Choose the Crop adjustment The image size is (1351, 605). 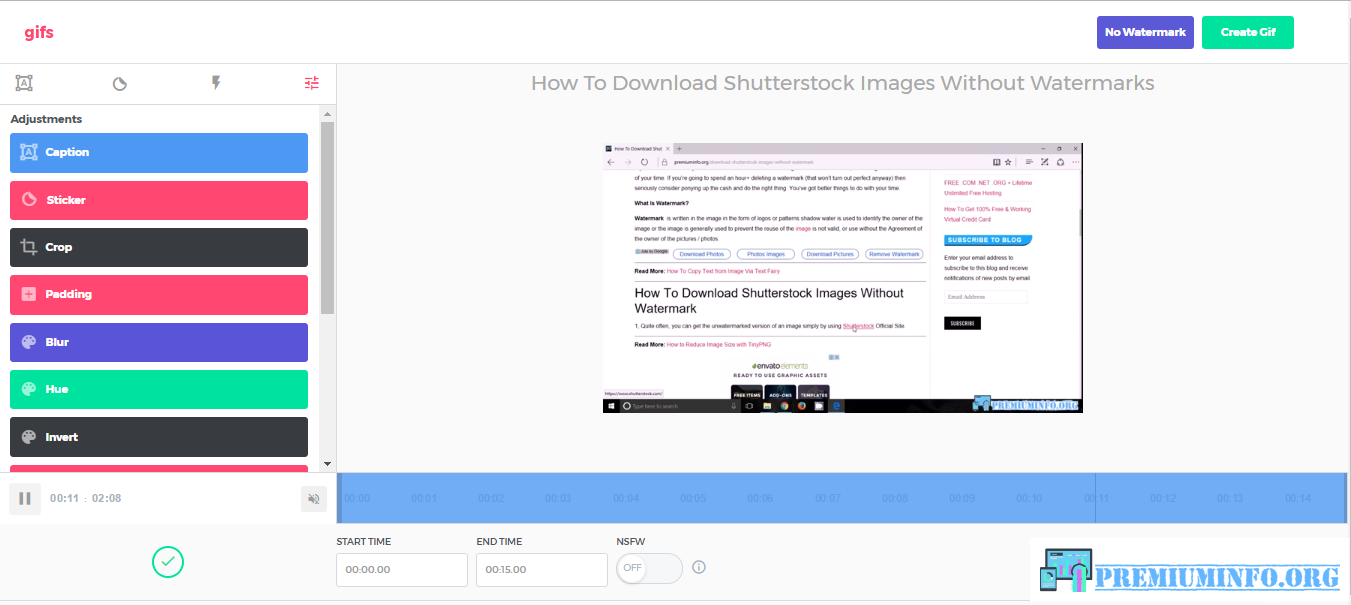pos(159,247)
